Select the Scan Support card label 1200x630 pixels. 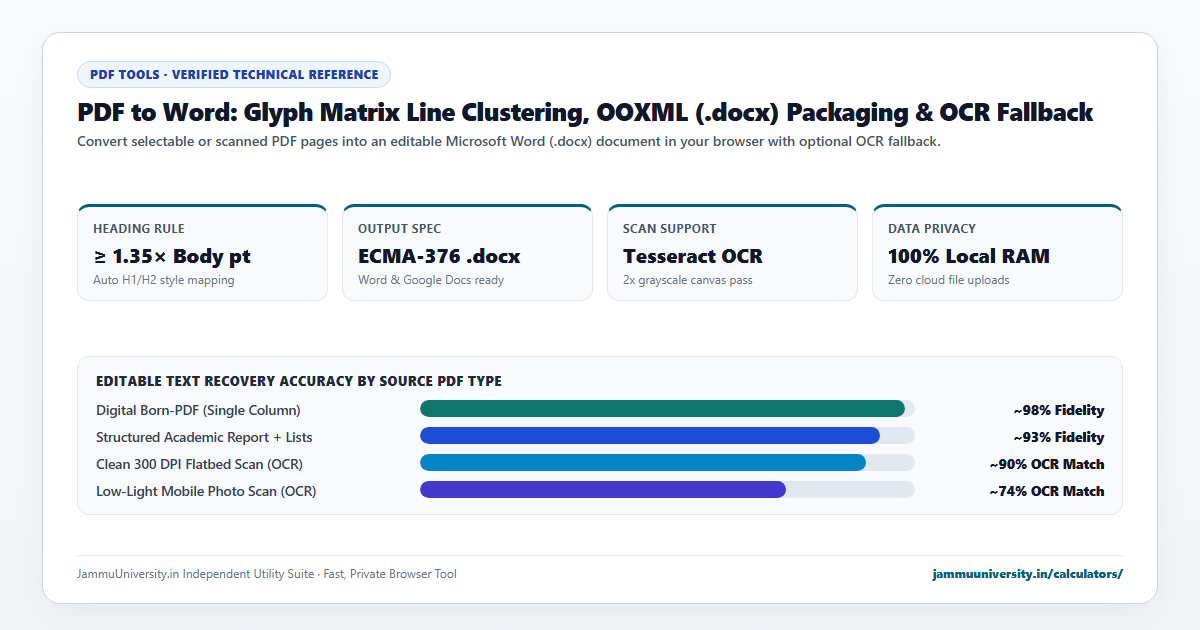(x=670, y=229)
